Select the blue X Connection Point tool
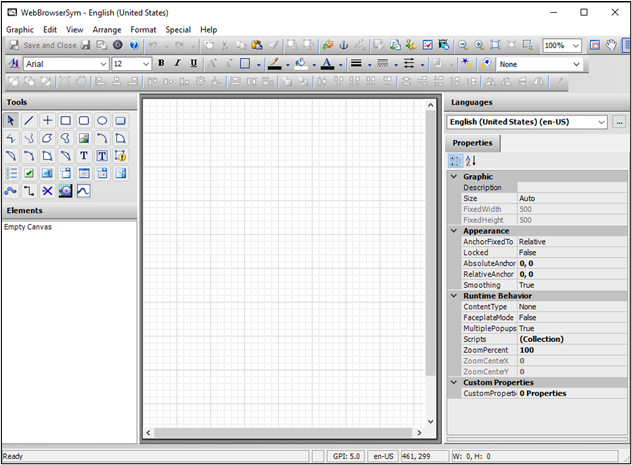The image size is (632, 465). tap(48, 191)
